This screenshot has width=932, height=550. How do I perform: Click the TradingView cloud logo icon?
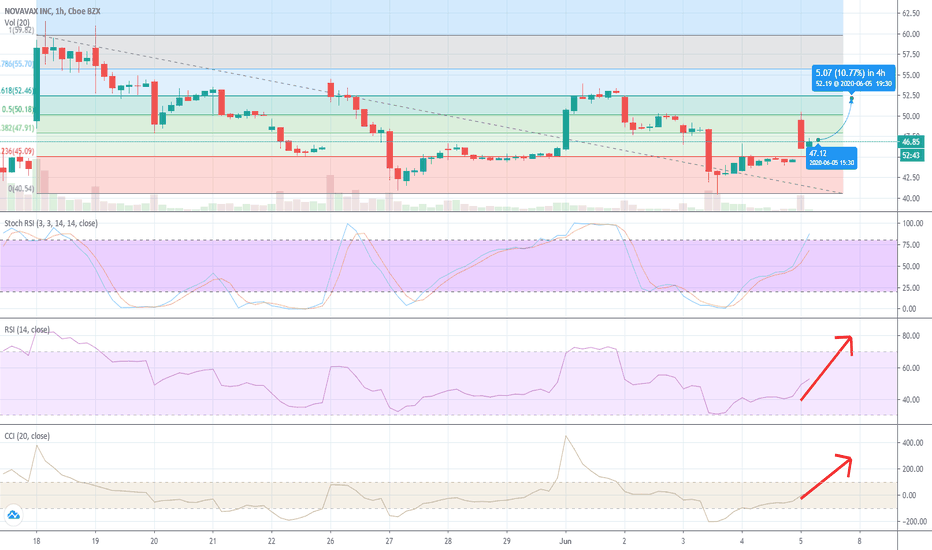coord(13,515)
